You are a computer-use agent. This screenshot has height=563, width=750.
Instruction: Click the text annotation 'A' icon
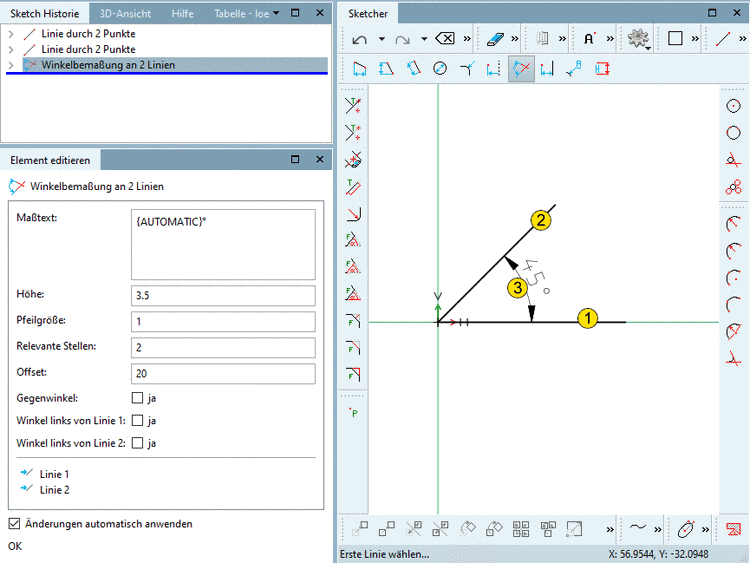click(x=589, y=38)
